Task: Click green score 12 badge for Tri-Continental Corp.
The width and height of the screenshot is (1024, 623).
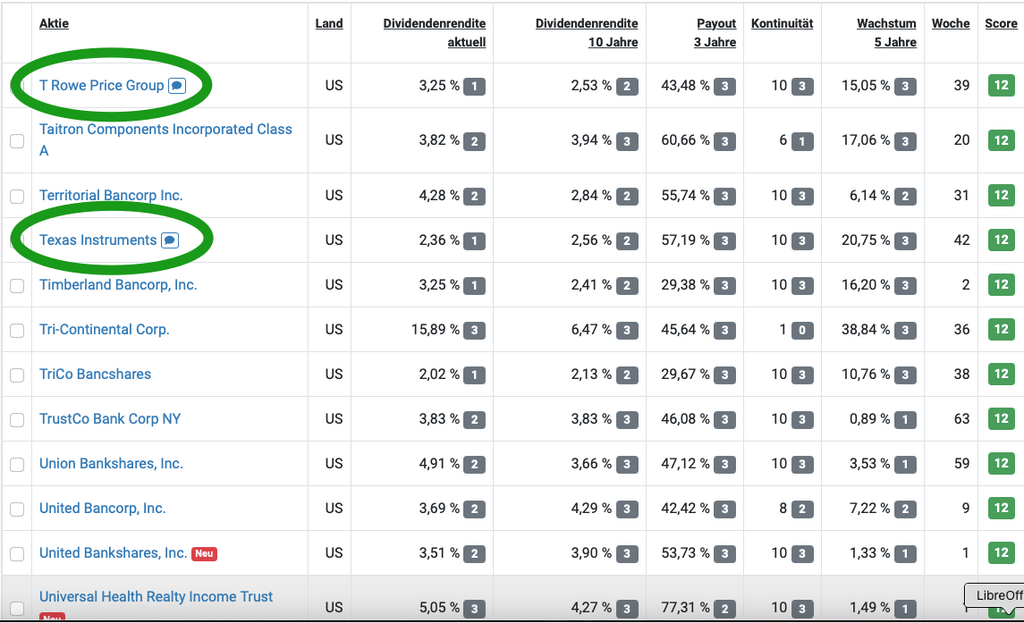Action: click(1001, 330)
